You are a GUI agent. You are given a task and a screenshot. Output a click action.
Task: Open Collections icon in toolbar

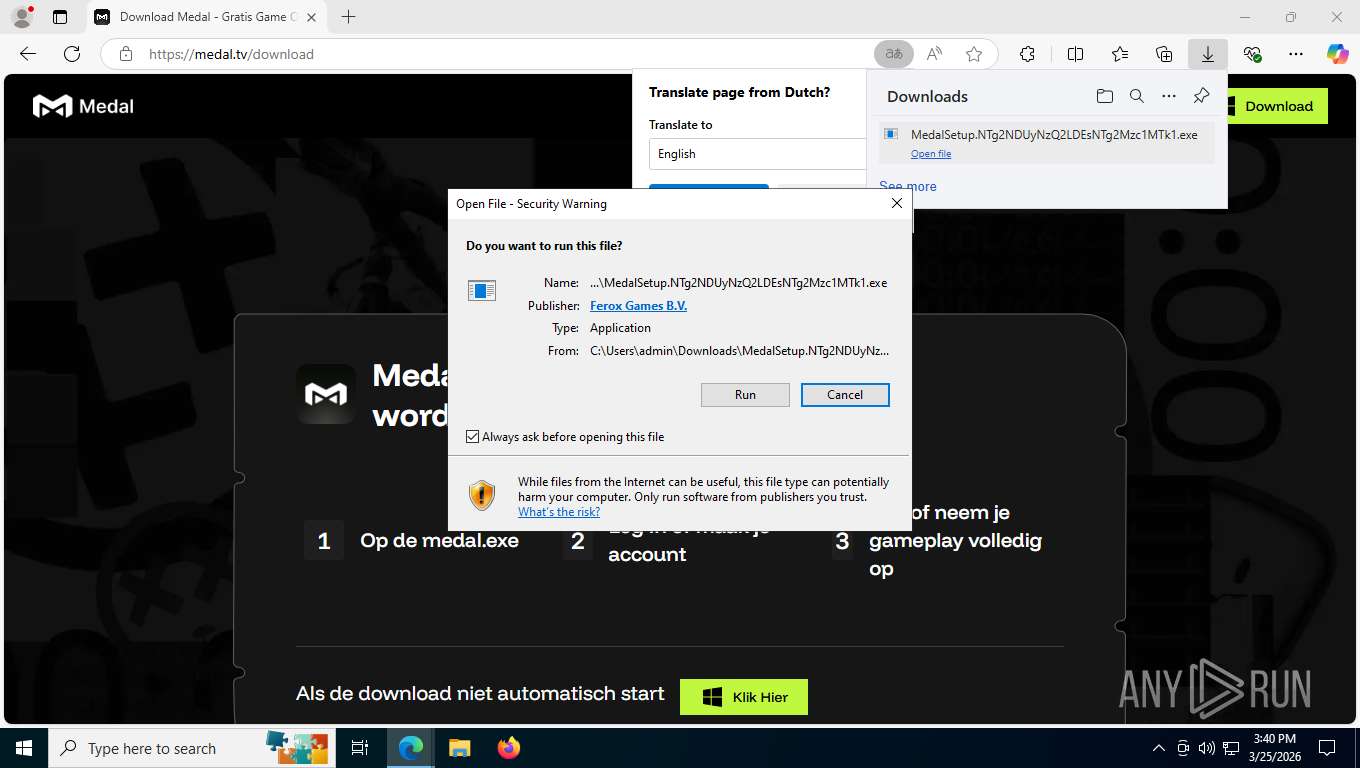[x=1164, y=54]
